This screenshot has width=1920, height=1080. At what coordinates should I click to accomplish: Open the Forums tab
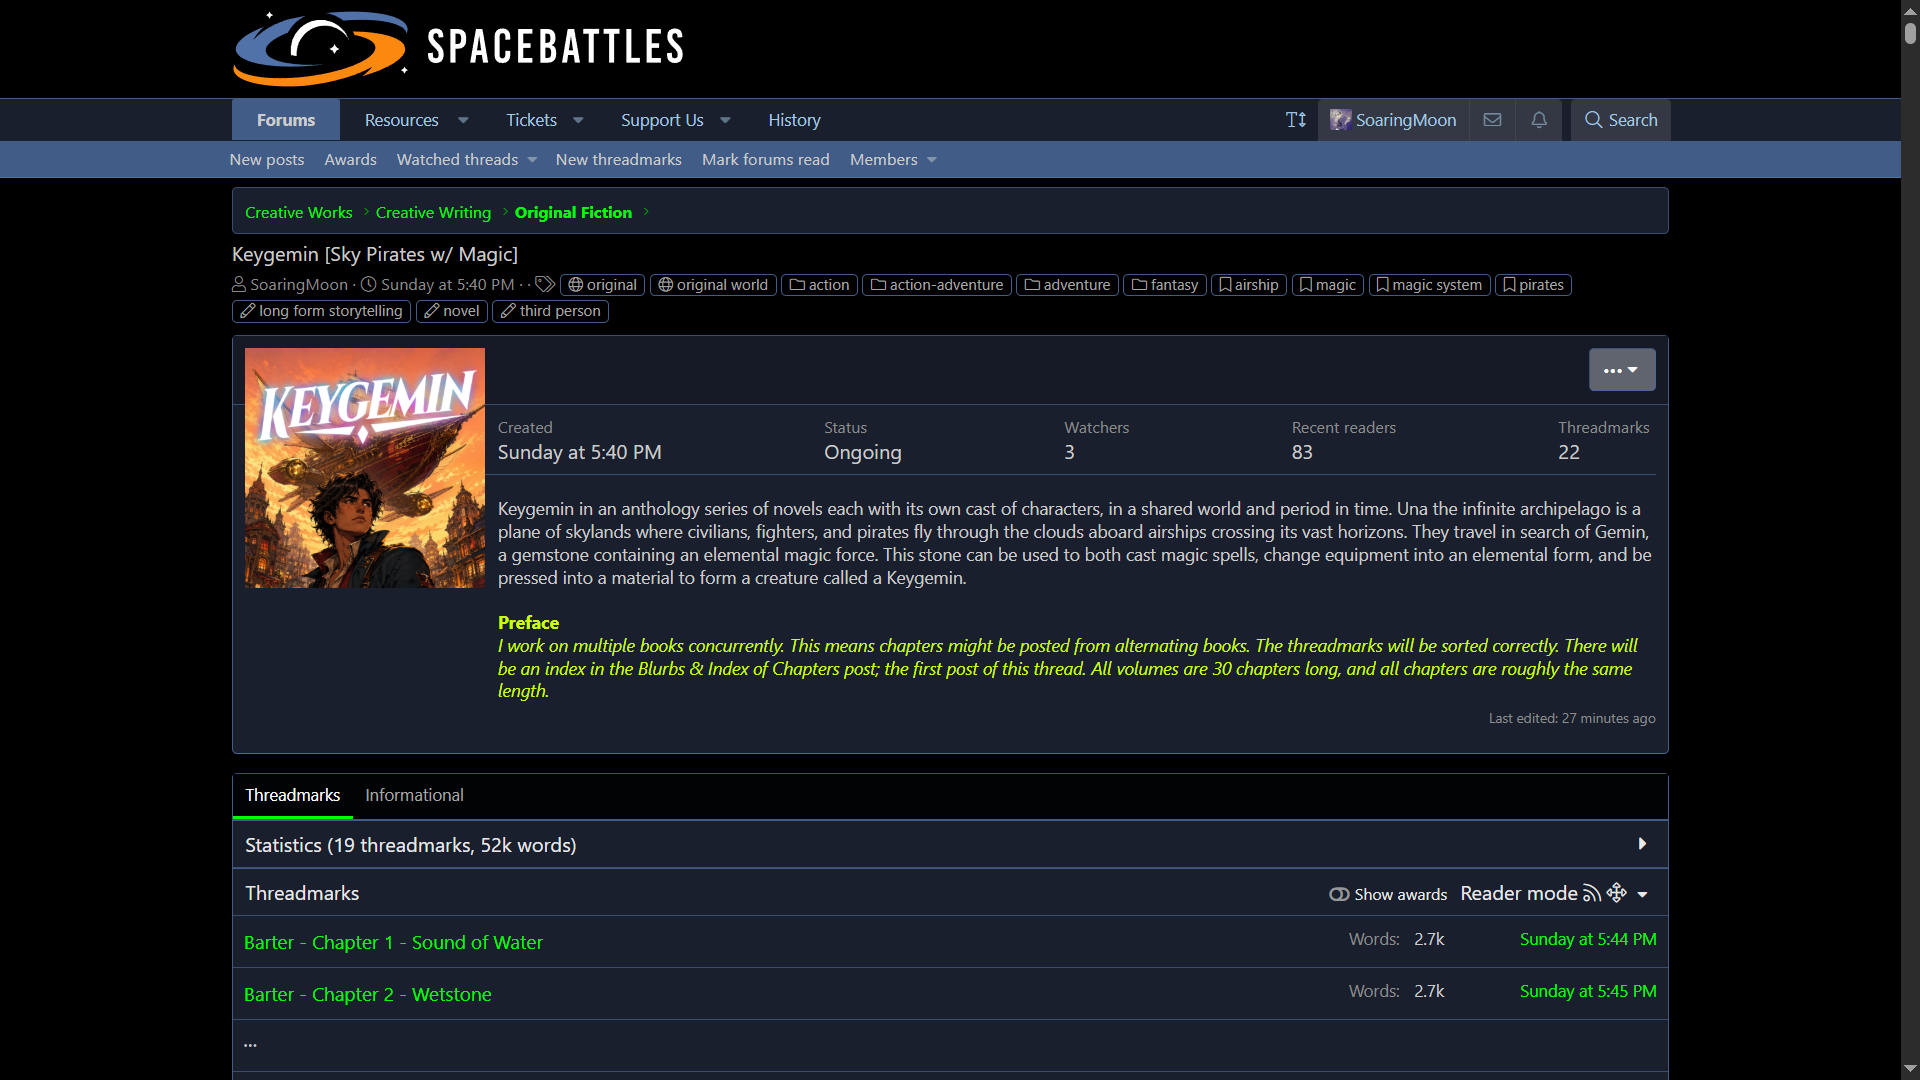(x=286, y=120)
